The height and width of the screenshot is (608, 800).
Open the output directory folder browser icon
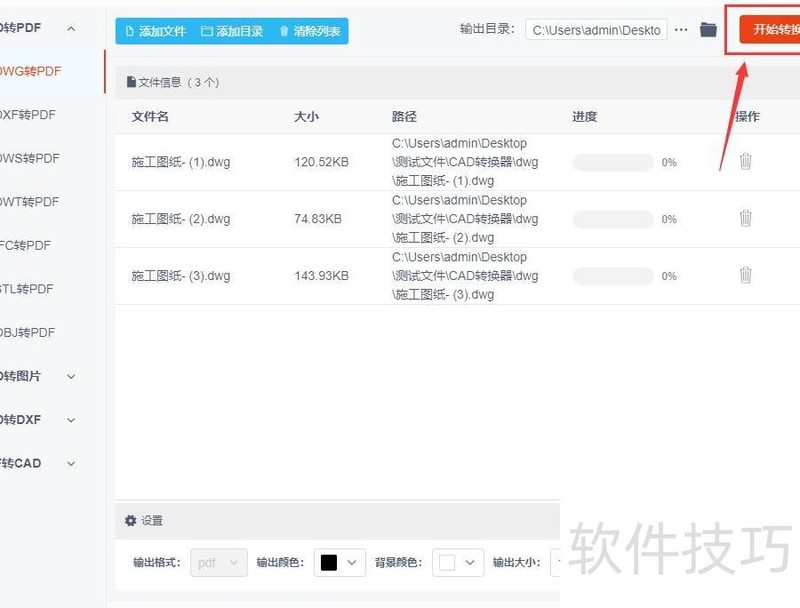[708, 29]
